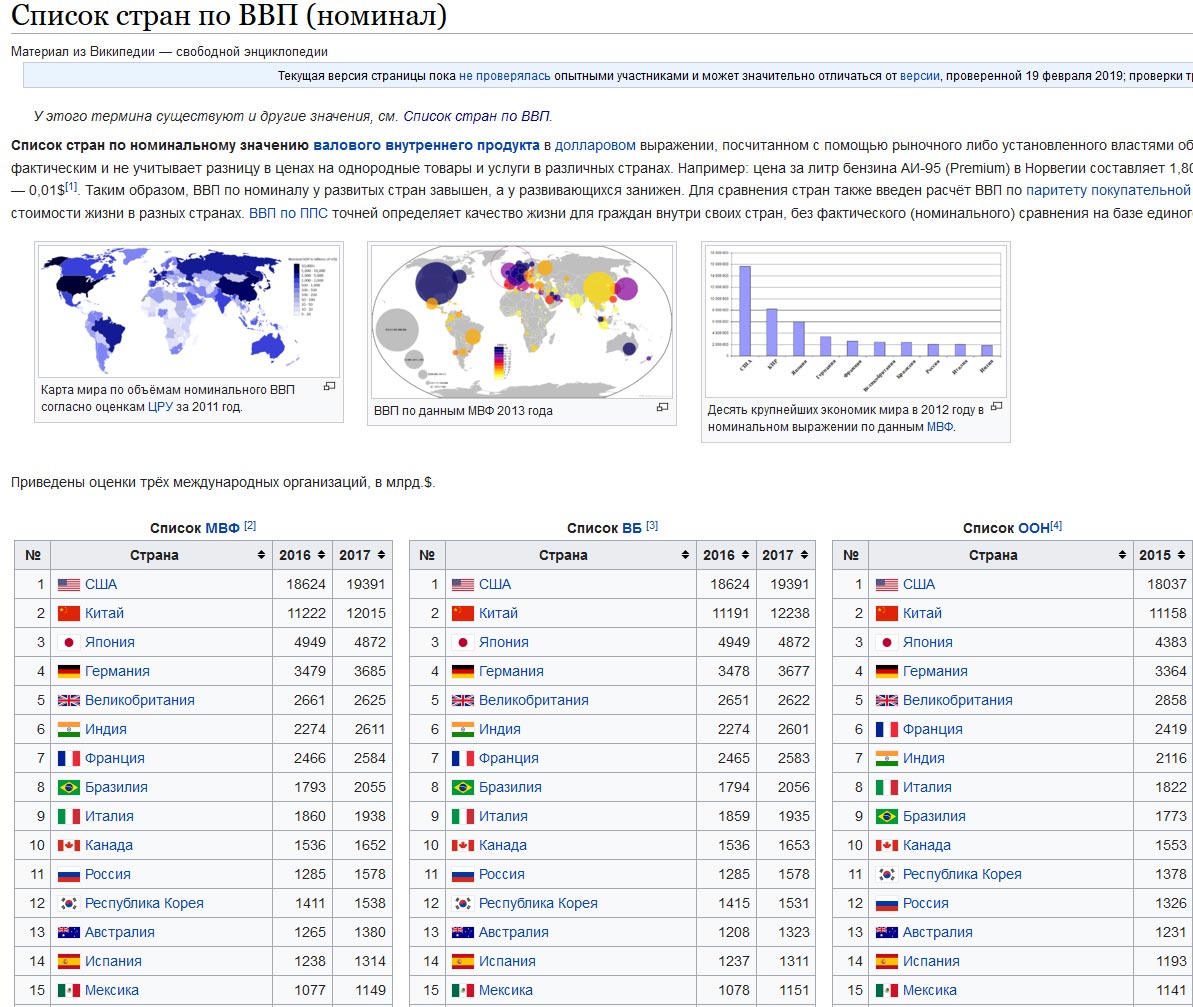The height and width of the screenshot is (1007, 1193).
Task: Click the UK flag in IMF list
Action: coord(68,700)
